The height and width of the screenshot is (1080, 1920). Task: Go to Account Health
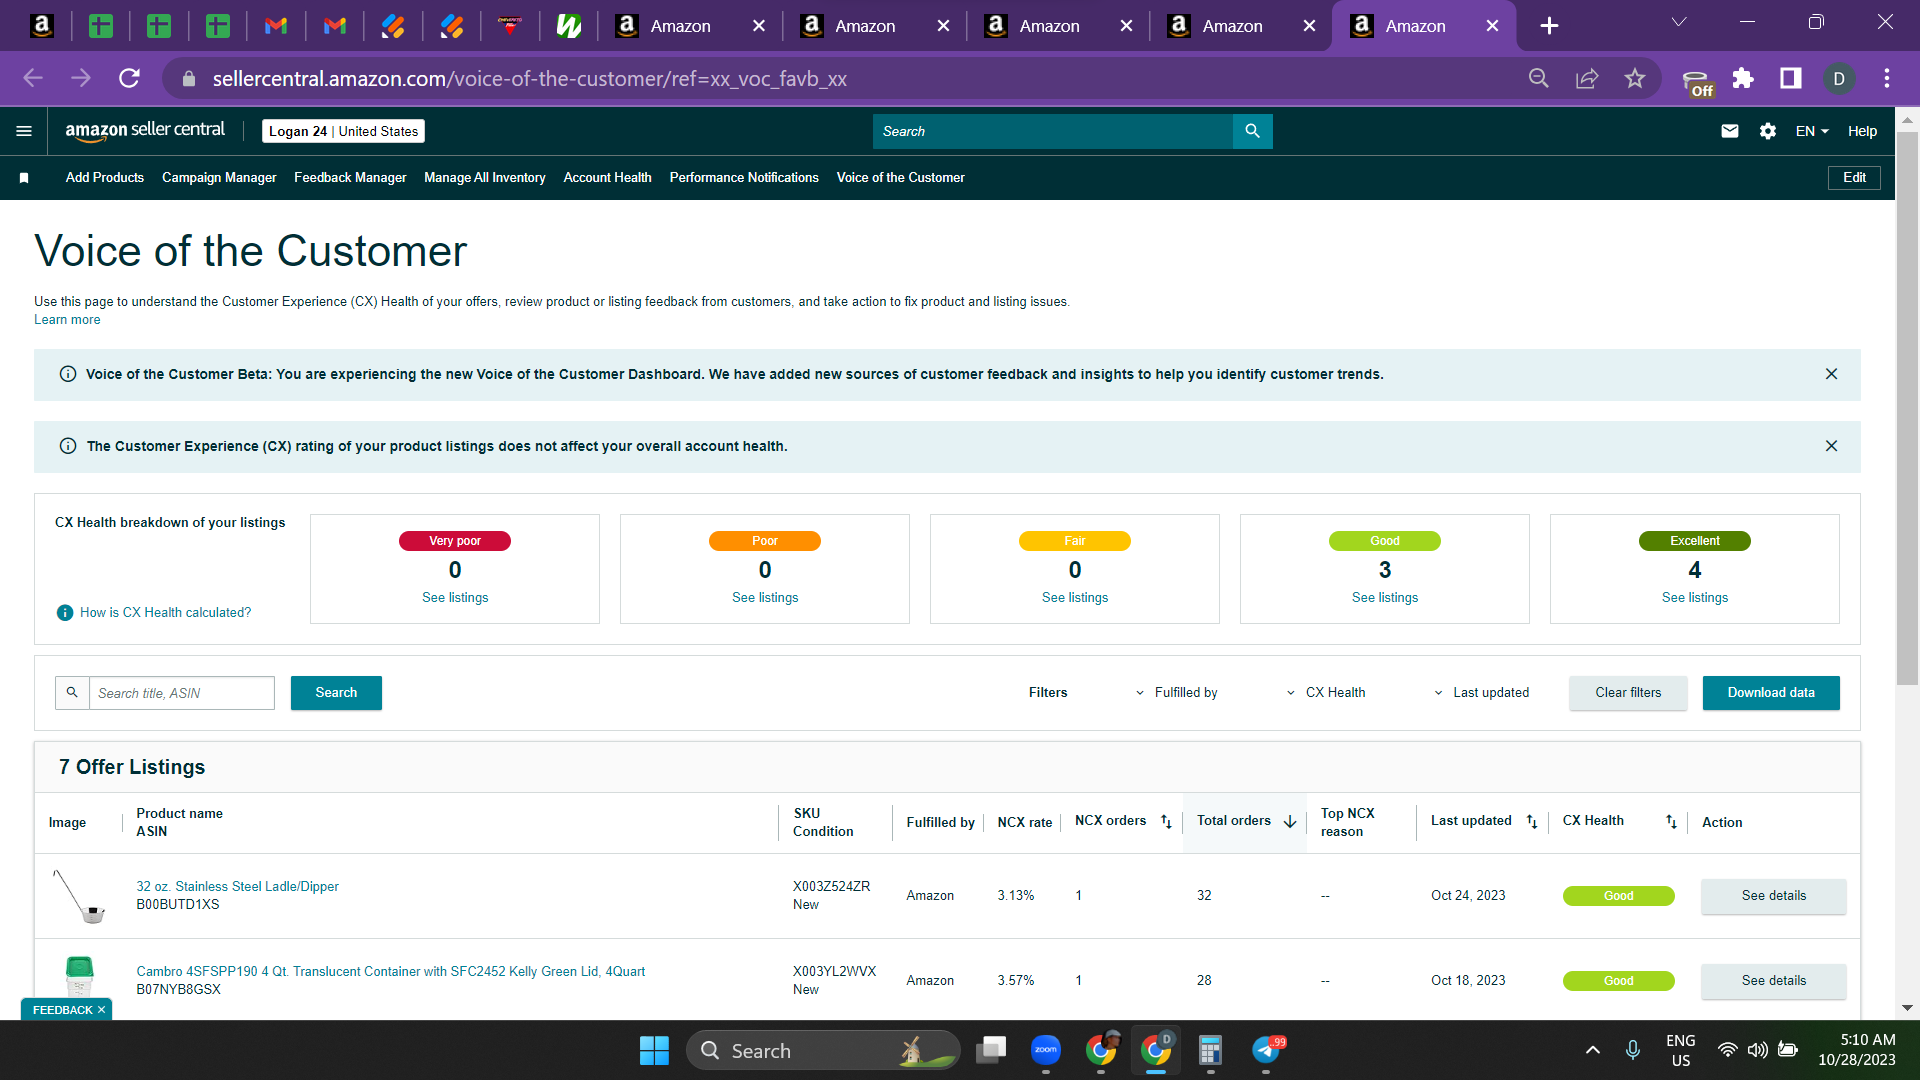tap(608, 178)
